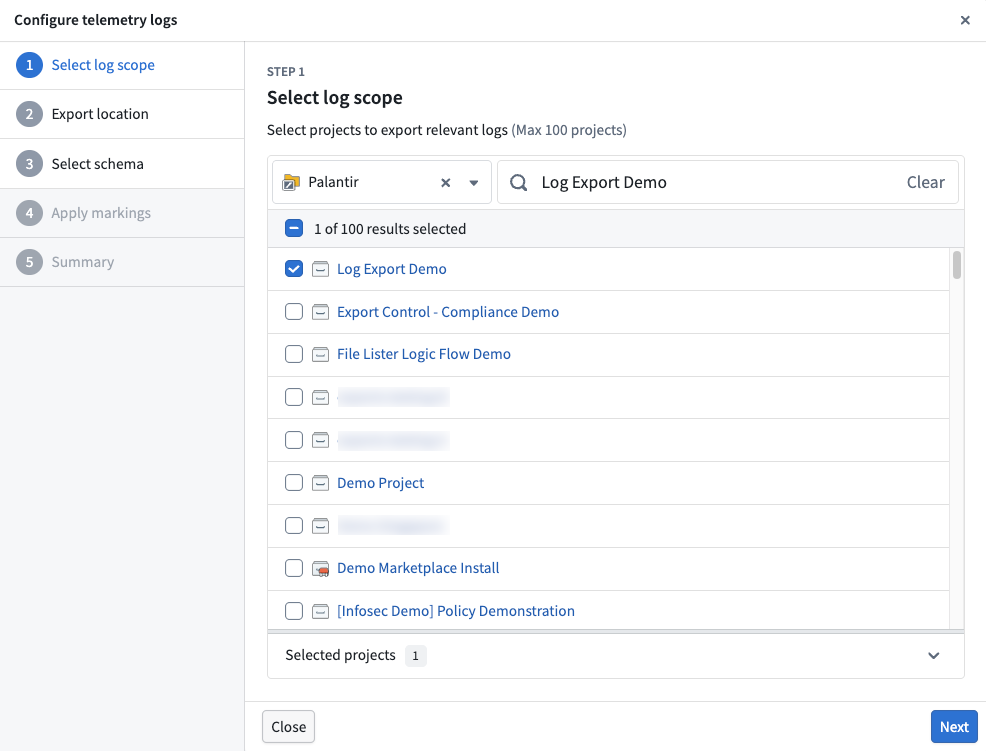
Task: Click the step 1 number badge
Action: [29, 65]
